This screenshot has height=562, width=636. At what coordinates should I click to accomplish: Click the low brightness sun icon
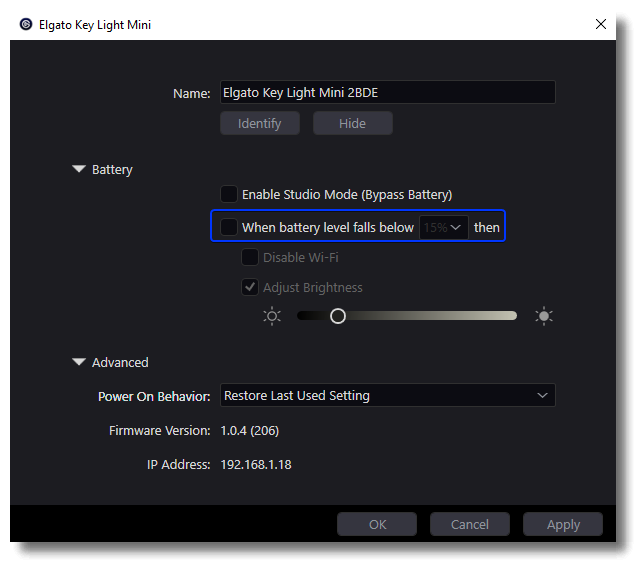[272, 316]
